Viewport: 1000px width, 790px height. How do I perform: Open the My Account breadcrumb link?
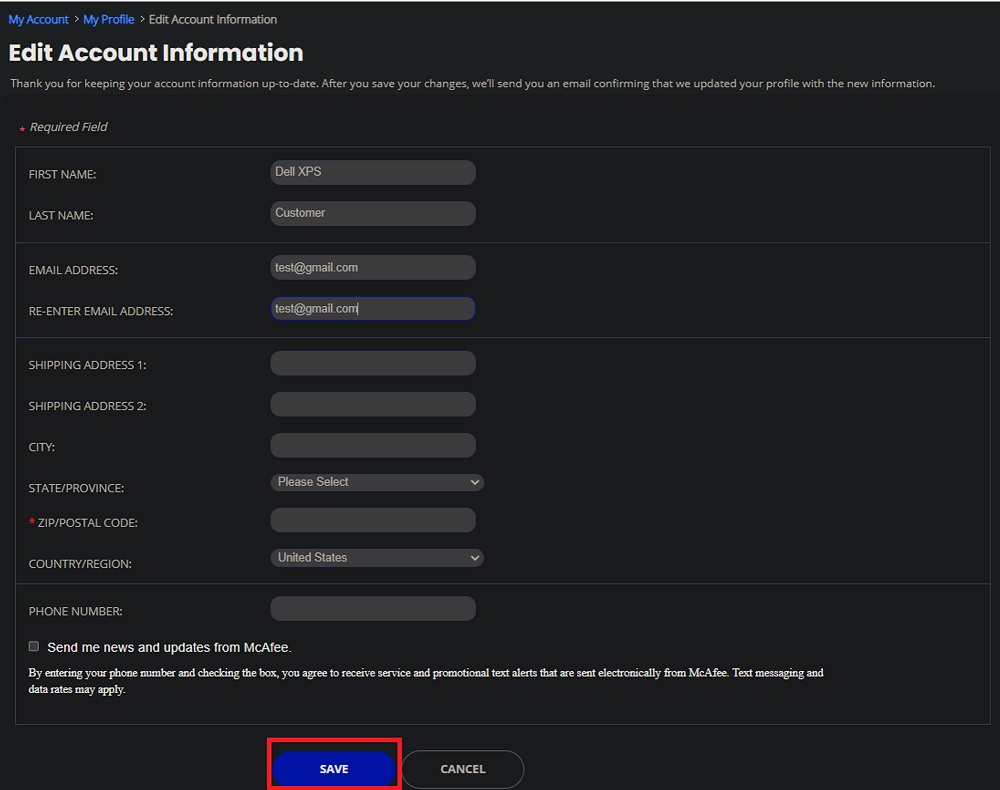click(38, 18)
